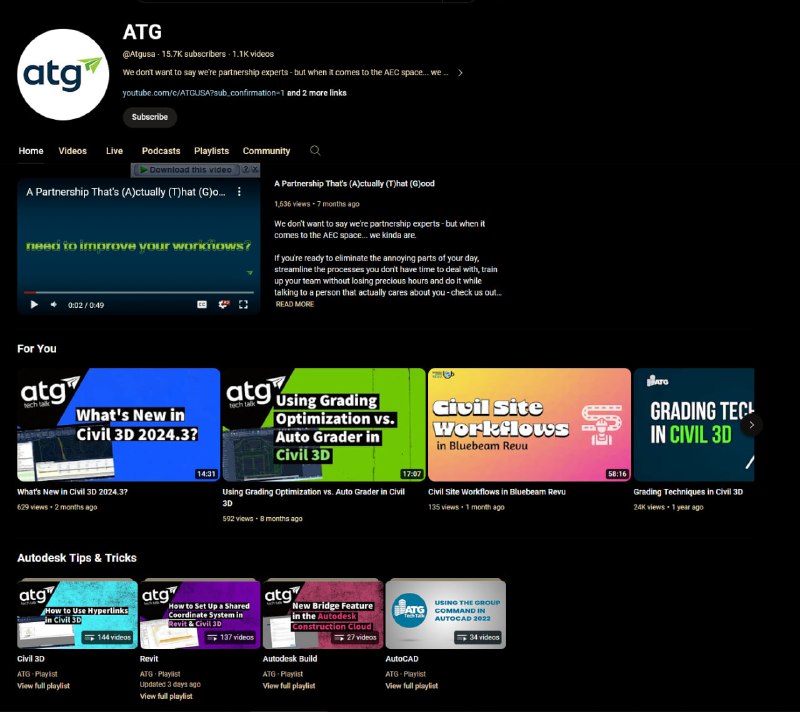Switch to the Videos tab
This screenshot has height=712, width=800.
[72, 151]
